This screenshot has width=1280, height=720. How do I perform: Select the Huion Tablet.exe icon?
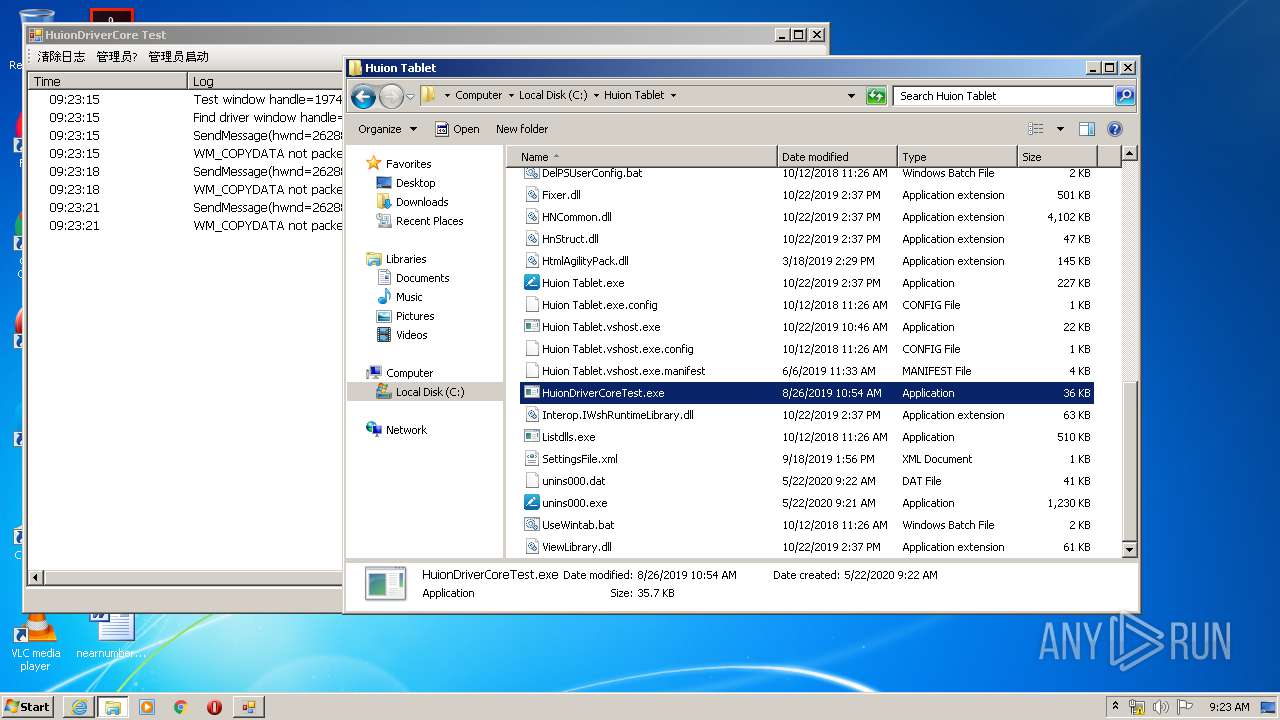point(532,283)
